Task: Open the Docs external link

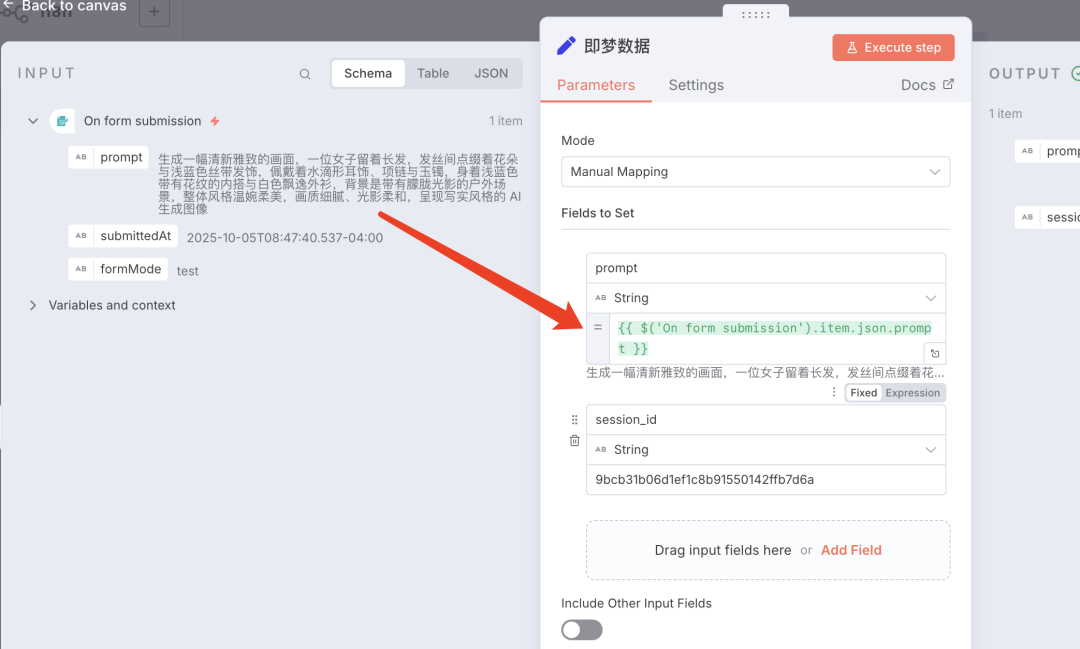Action: tap(927, 85)
